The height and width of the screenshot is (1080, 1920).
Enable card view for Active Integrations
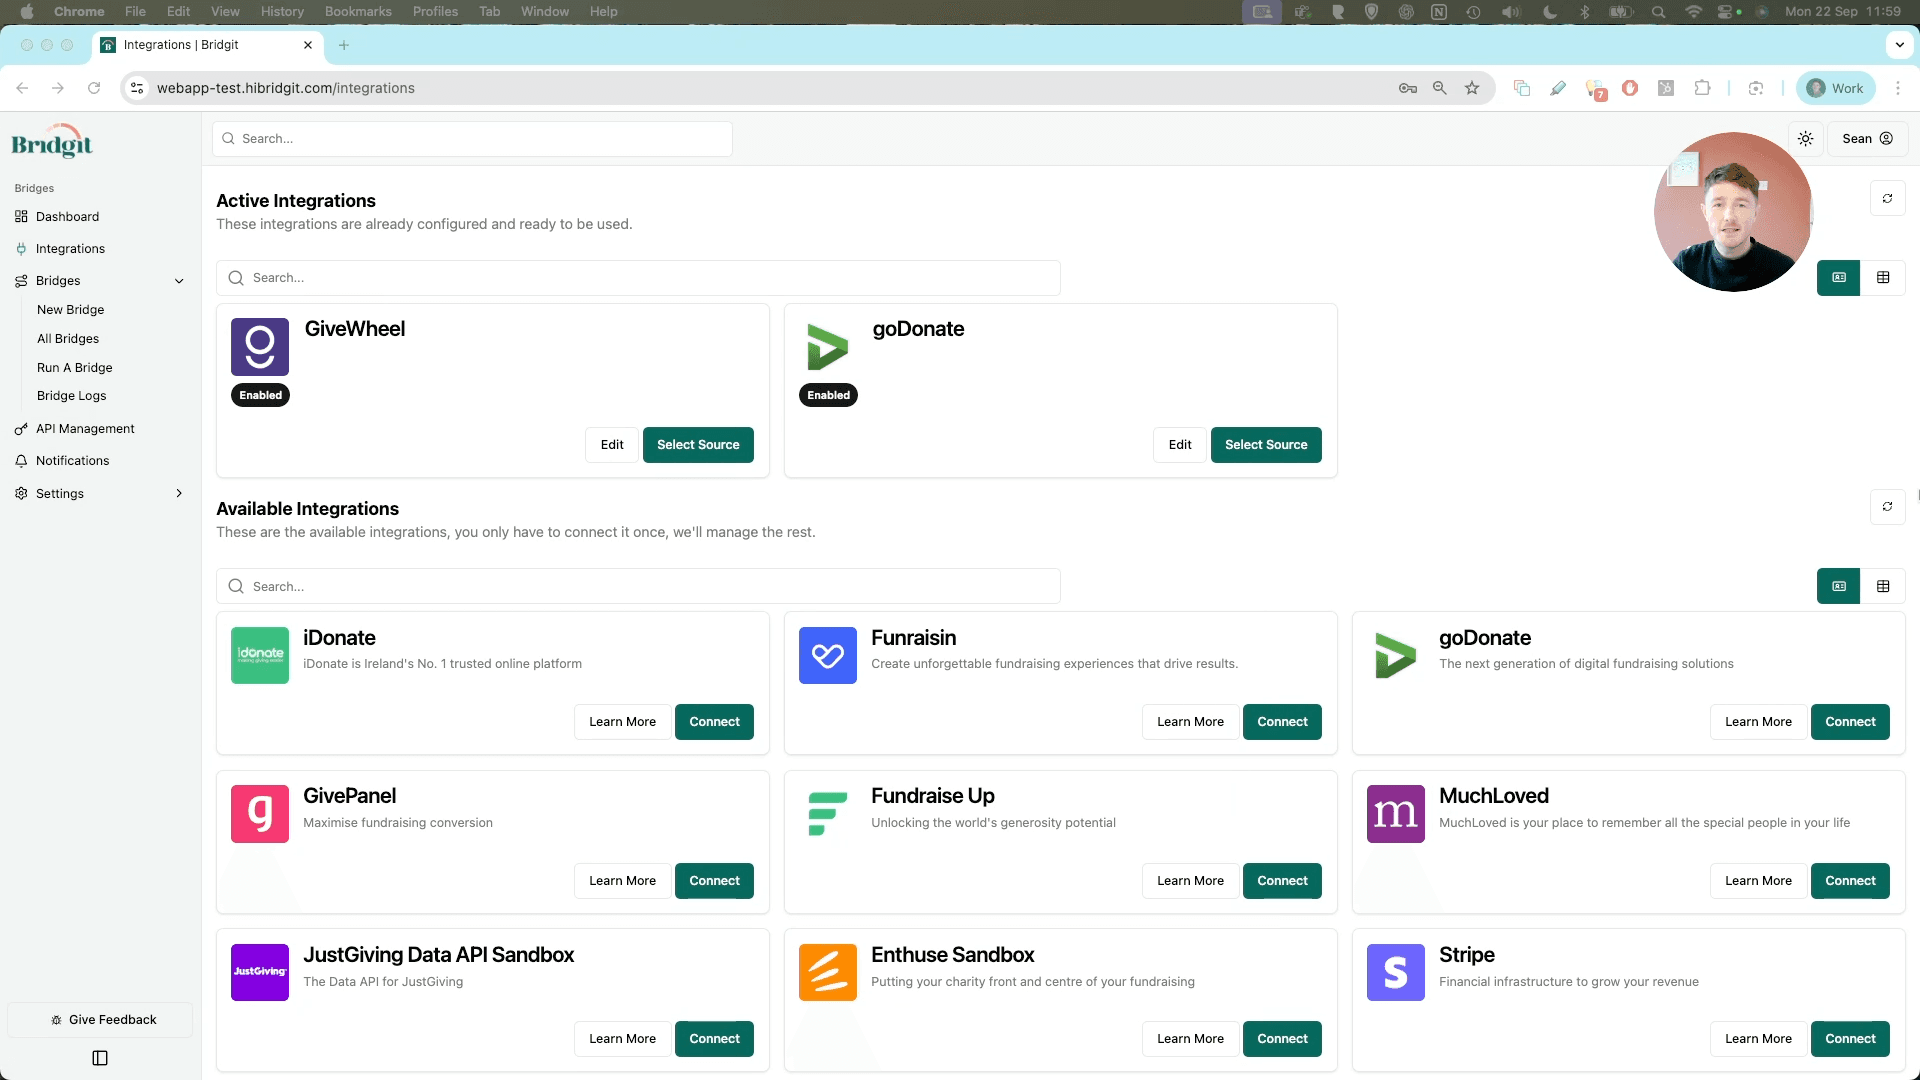pyautogui.click(x=1838, y=277)
